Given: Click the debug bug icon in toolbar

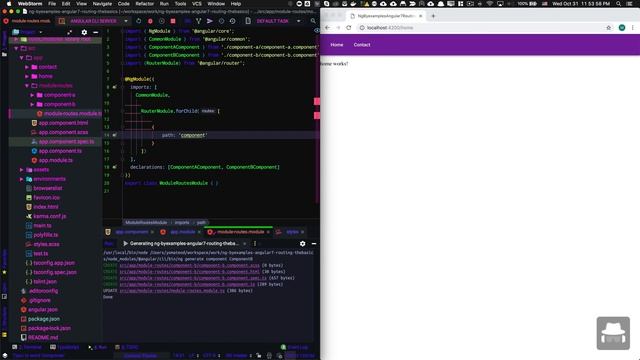Looking at the screenshot, I should click(150, 21).
